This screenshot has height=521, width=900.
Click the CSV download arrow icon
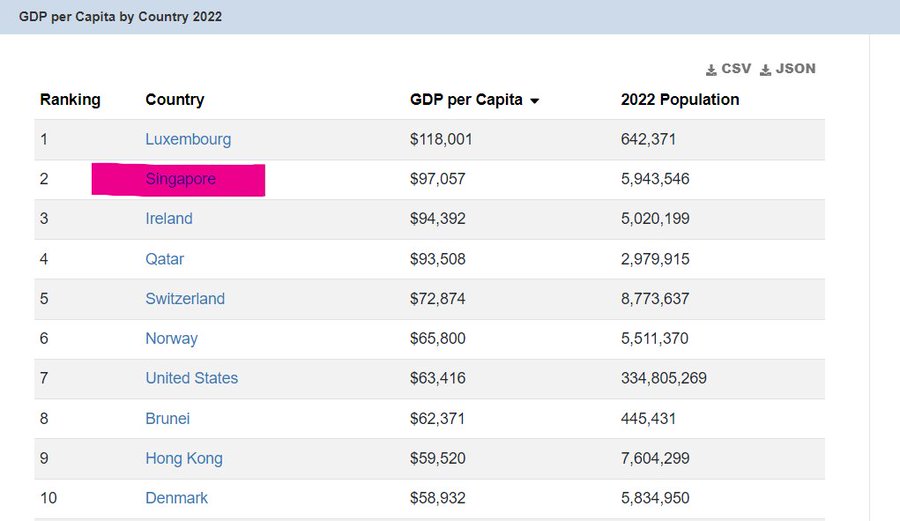(711, 70)
